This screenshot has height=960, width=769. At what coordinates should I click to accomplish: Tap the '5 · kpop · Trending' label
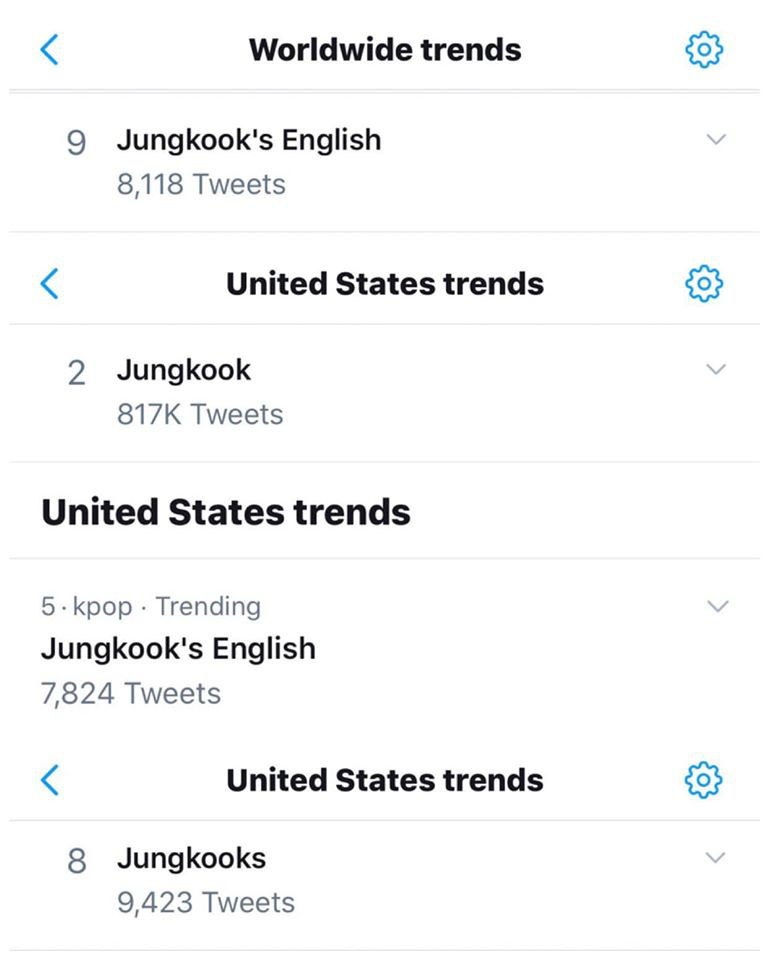point(151,606)
